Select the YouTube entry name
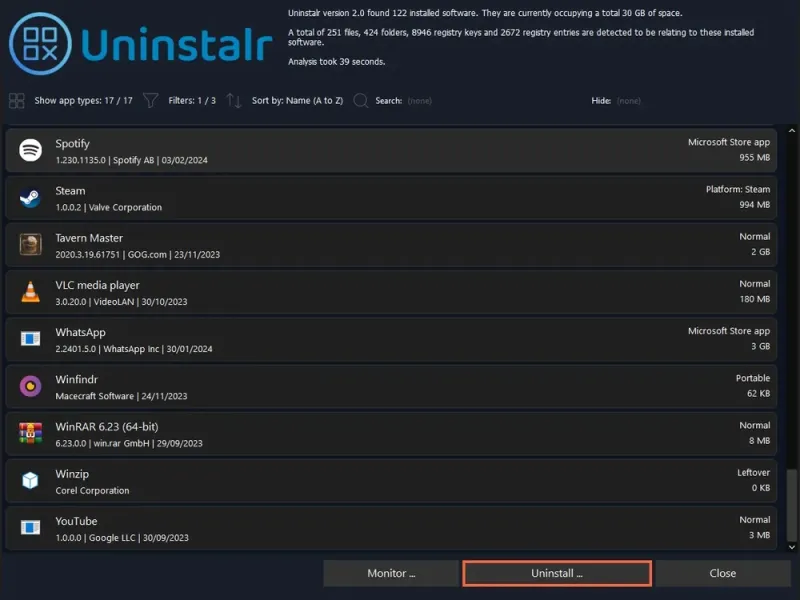 pyautogui.click(x=77, y=521)
